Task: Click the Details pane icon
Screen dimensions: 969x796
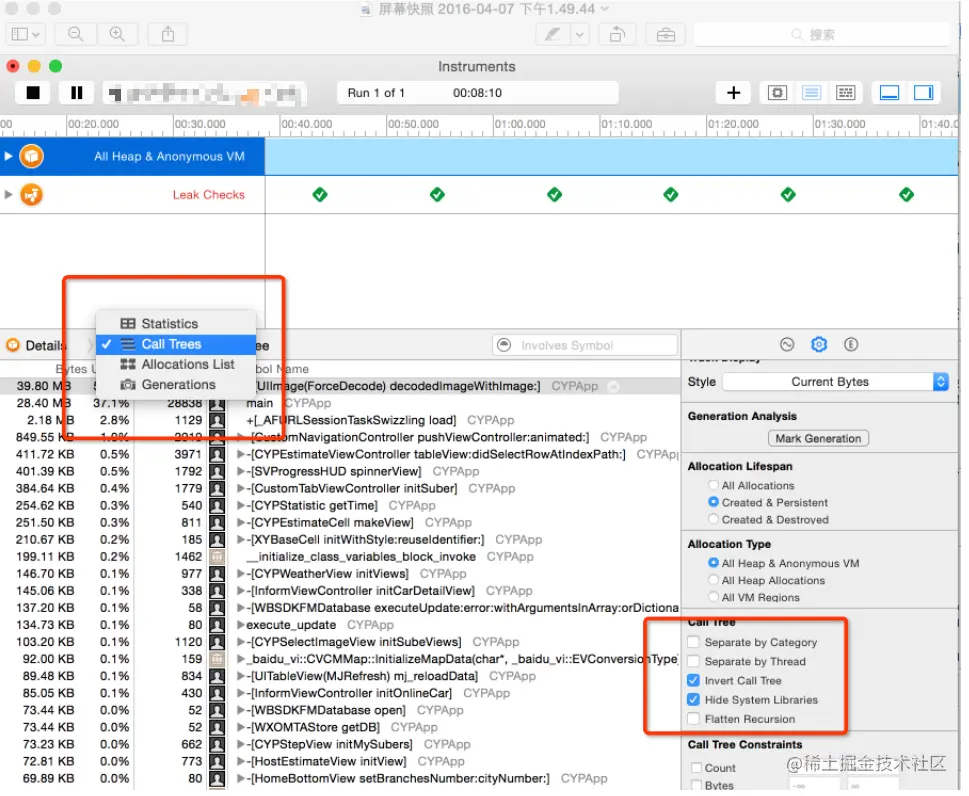Action: point(12,345)
